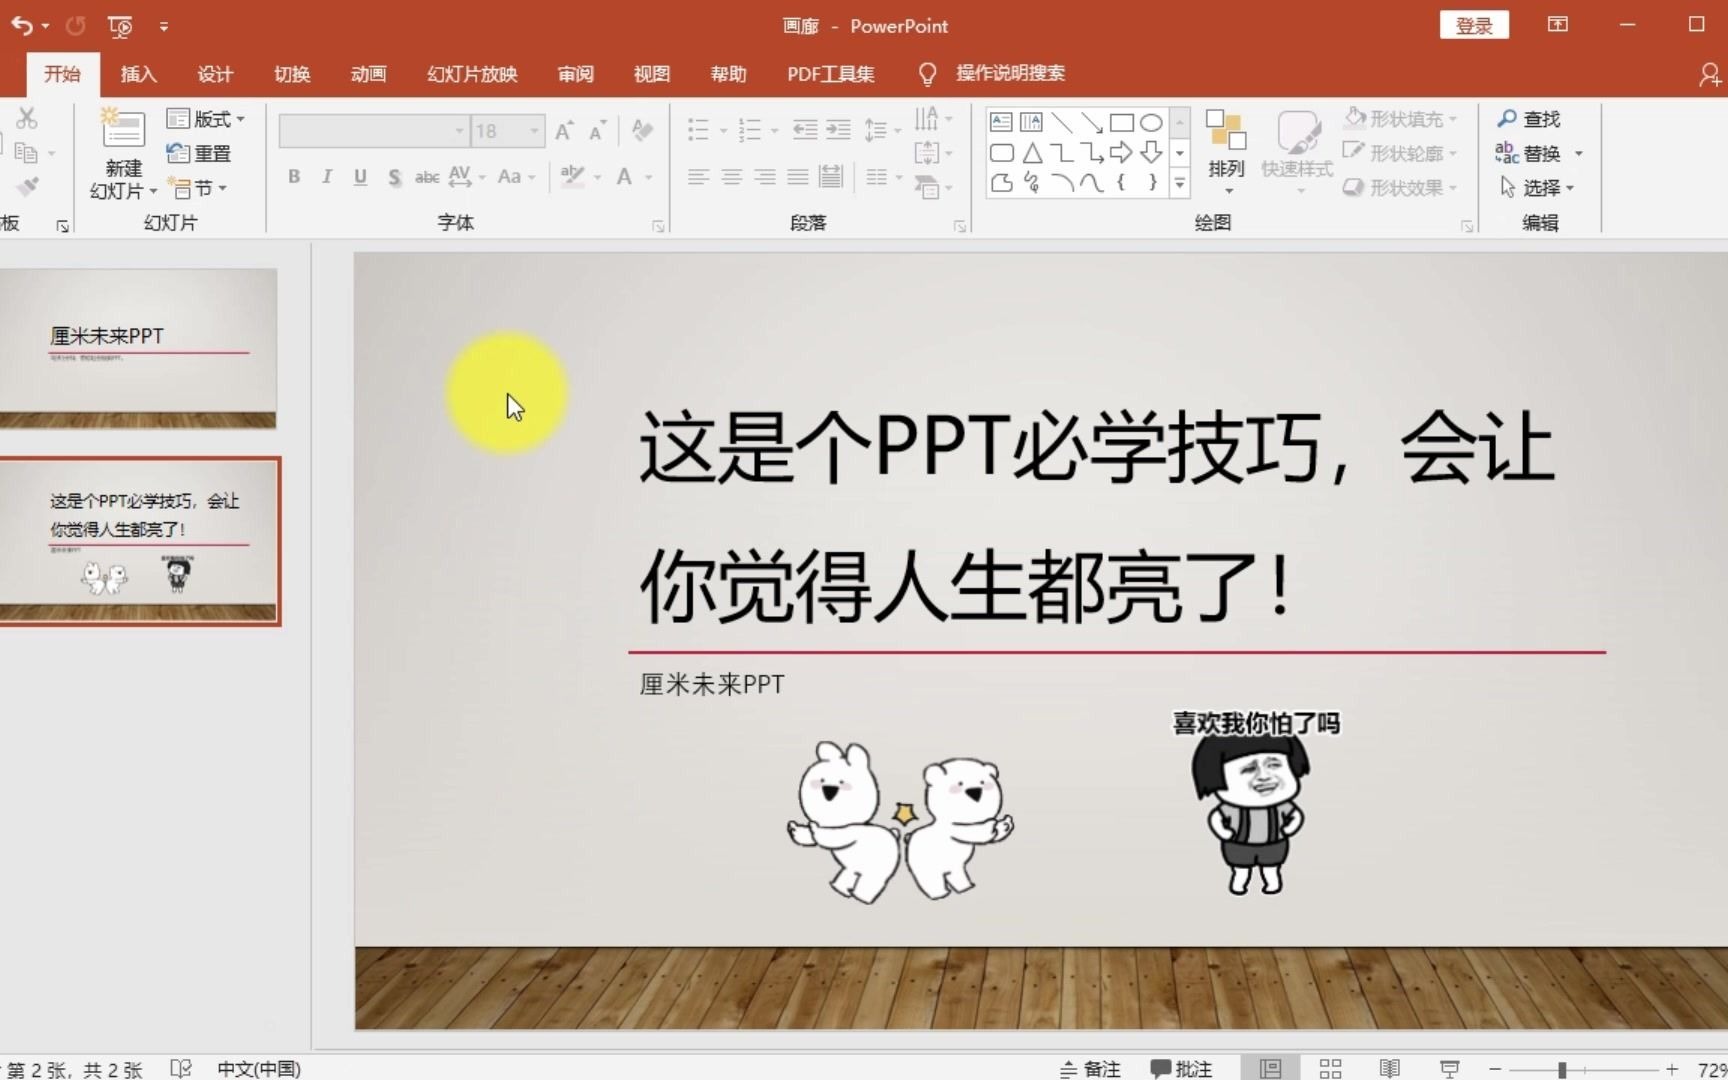Toggle Strikethrough formatting
Image resolution: width=1728 pixels, height=1080 pixels.
[427, 177]
